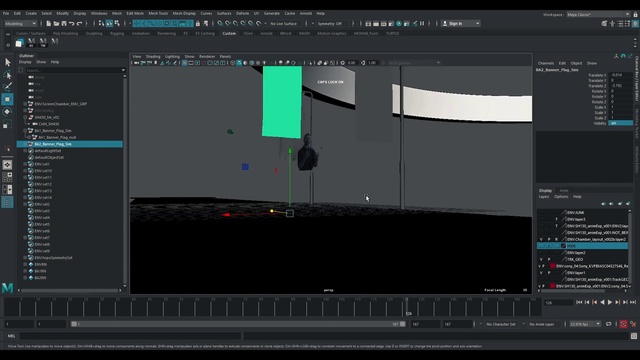Enable Snap to grids magnet icon
Viewport: 640px width, 360px height.
click(x=220, y=24)
